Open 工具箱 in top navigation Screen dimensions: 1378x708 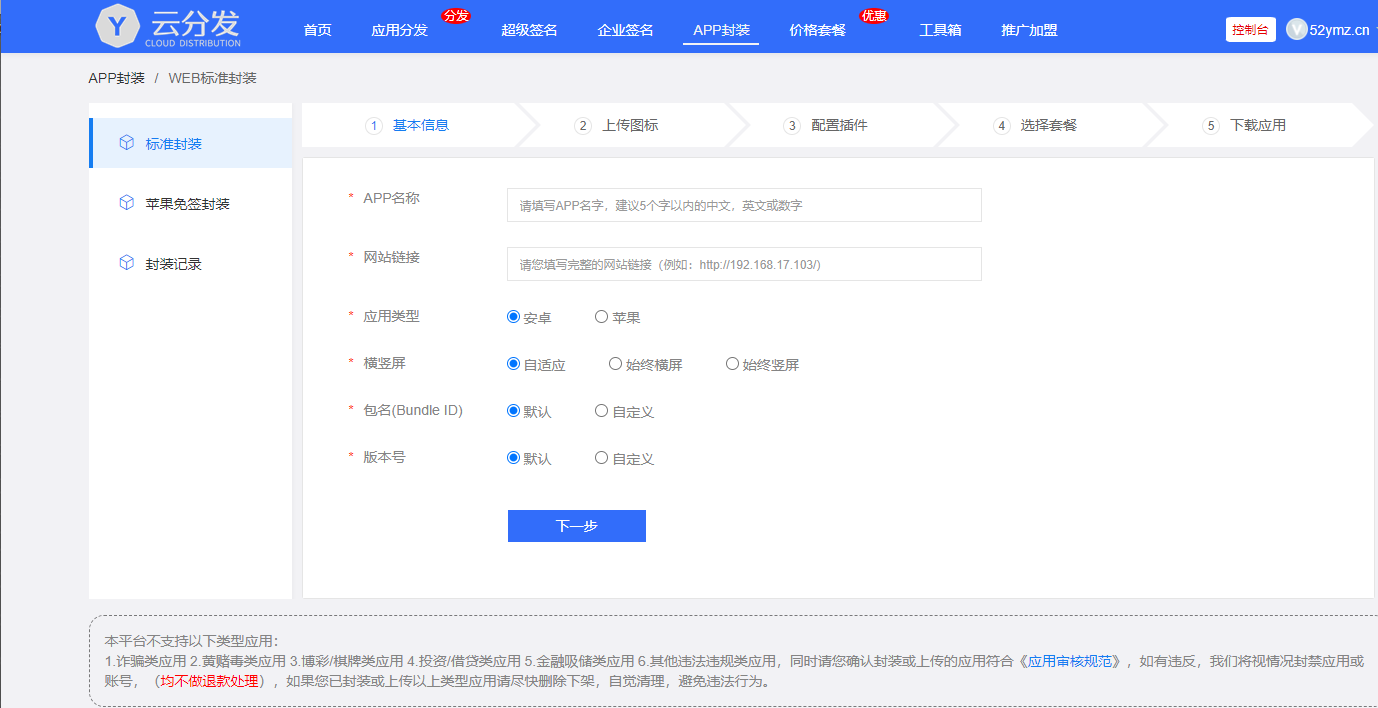click(940, 30)
